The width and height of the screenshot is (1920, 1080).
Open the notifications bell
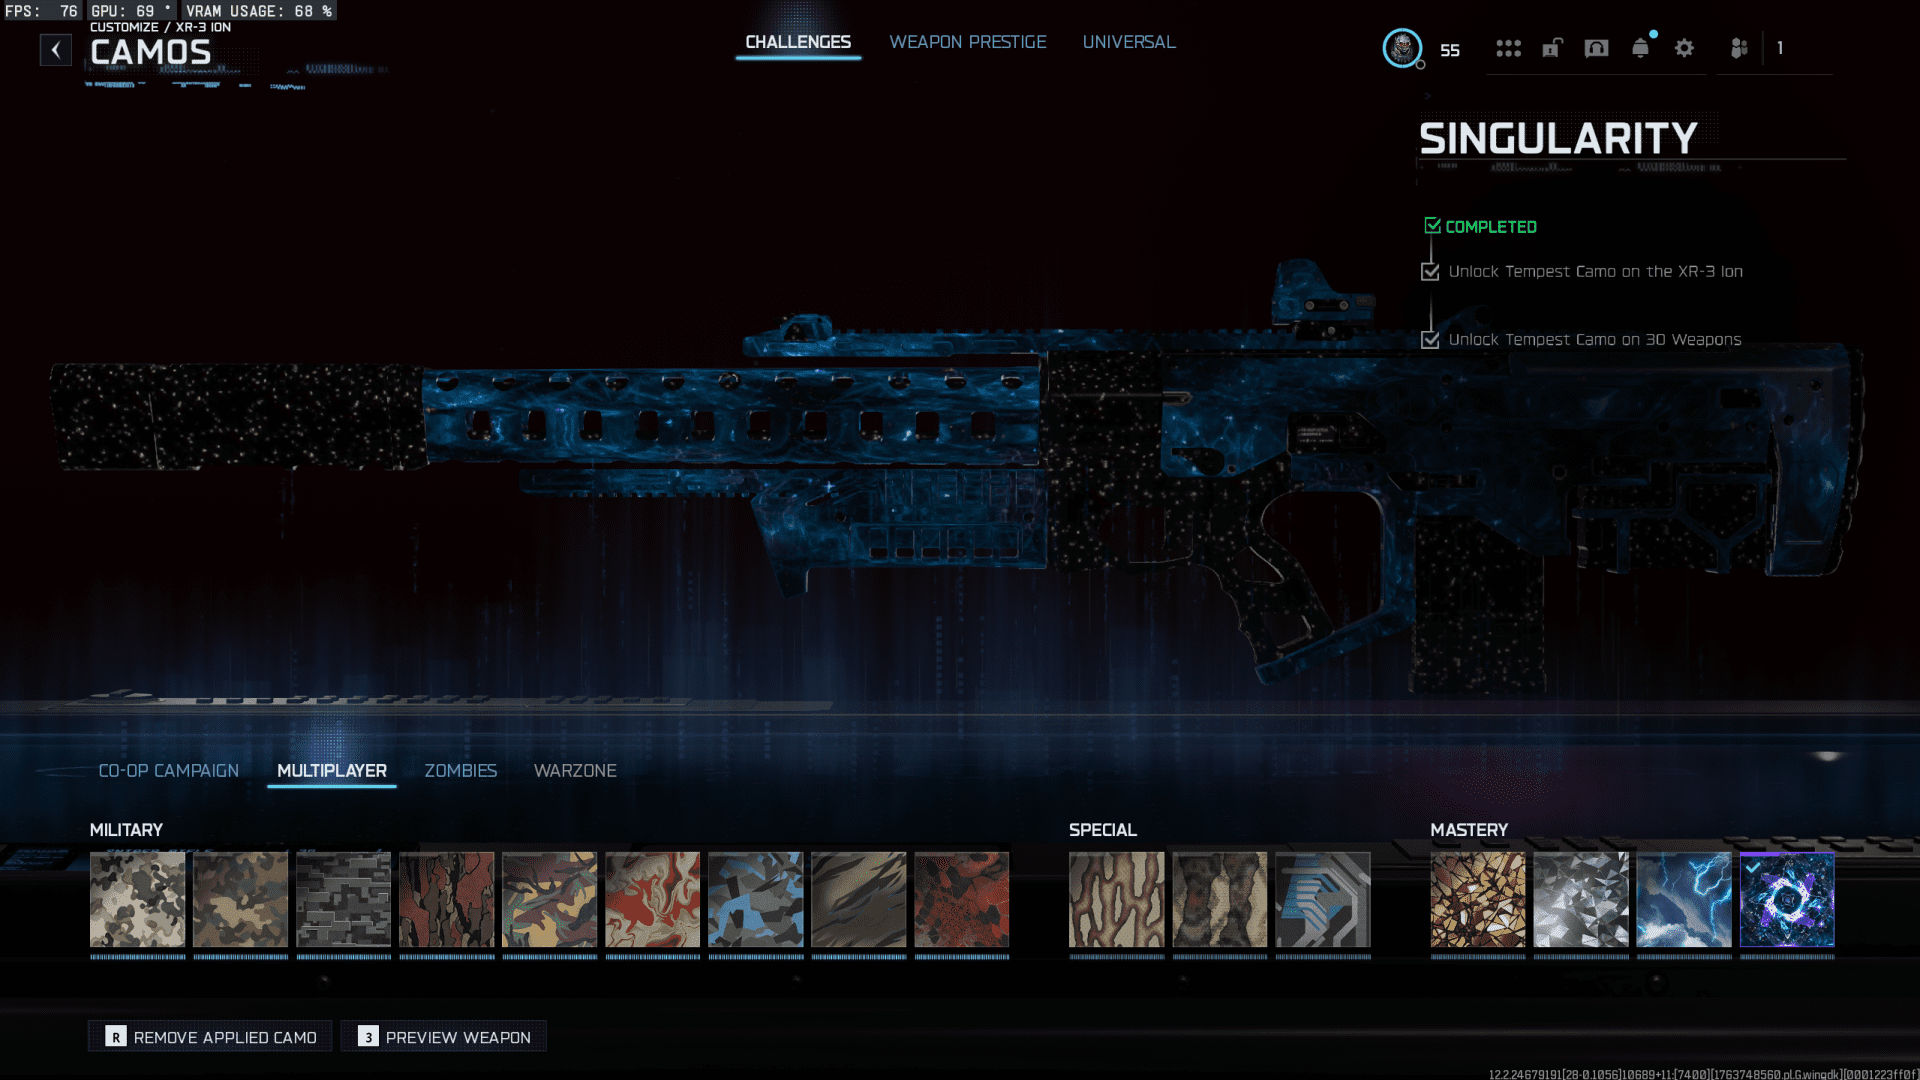1640,48
